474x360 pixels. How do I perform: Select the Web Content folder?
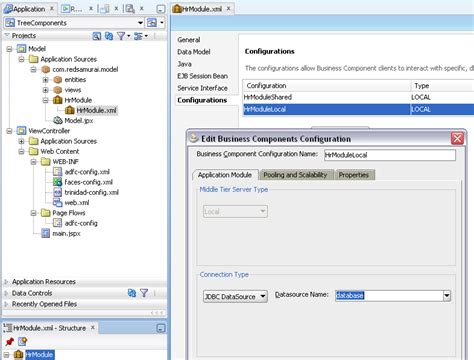click(x=60, y=151)
